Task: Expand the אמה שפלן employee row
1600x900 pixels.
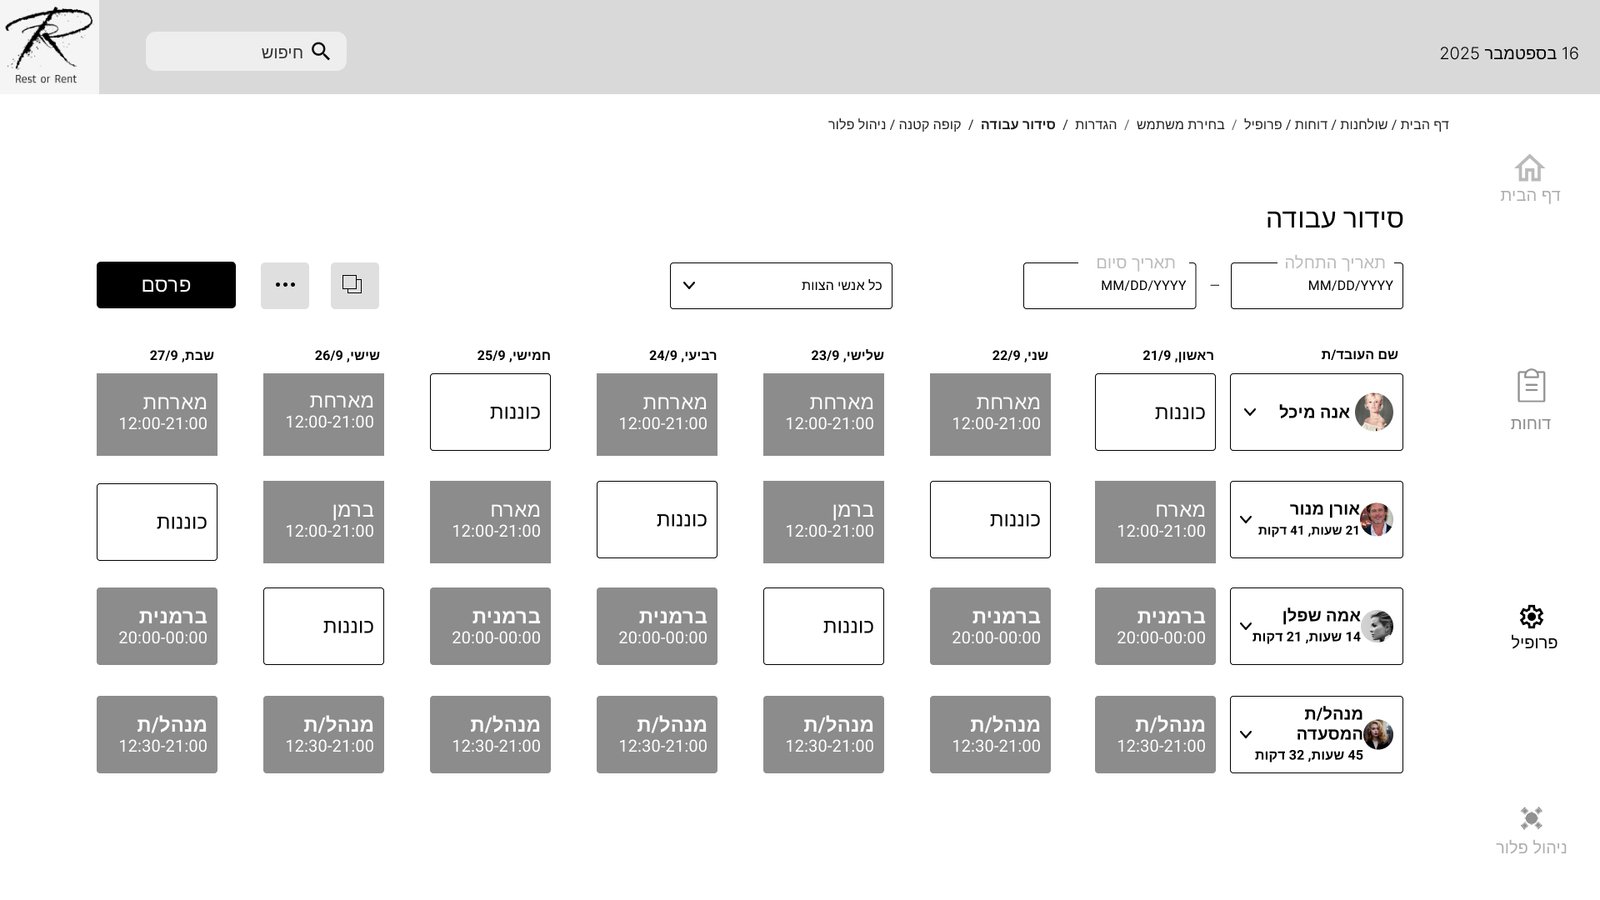Action: click(x=1246, y=627)
